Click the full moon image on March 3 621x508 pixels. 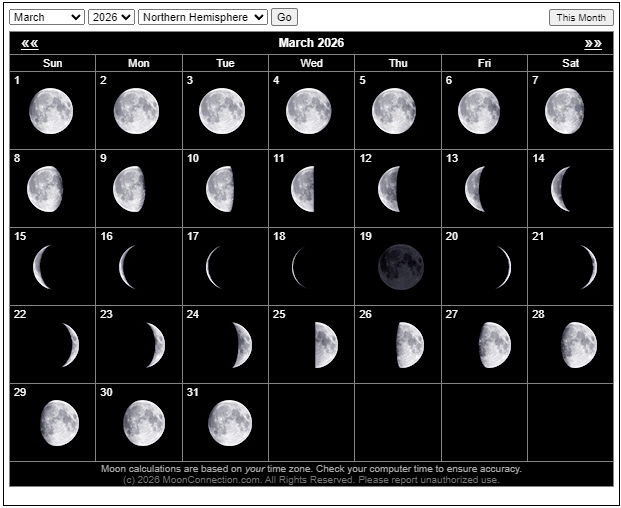[222, 111]
